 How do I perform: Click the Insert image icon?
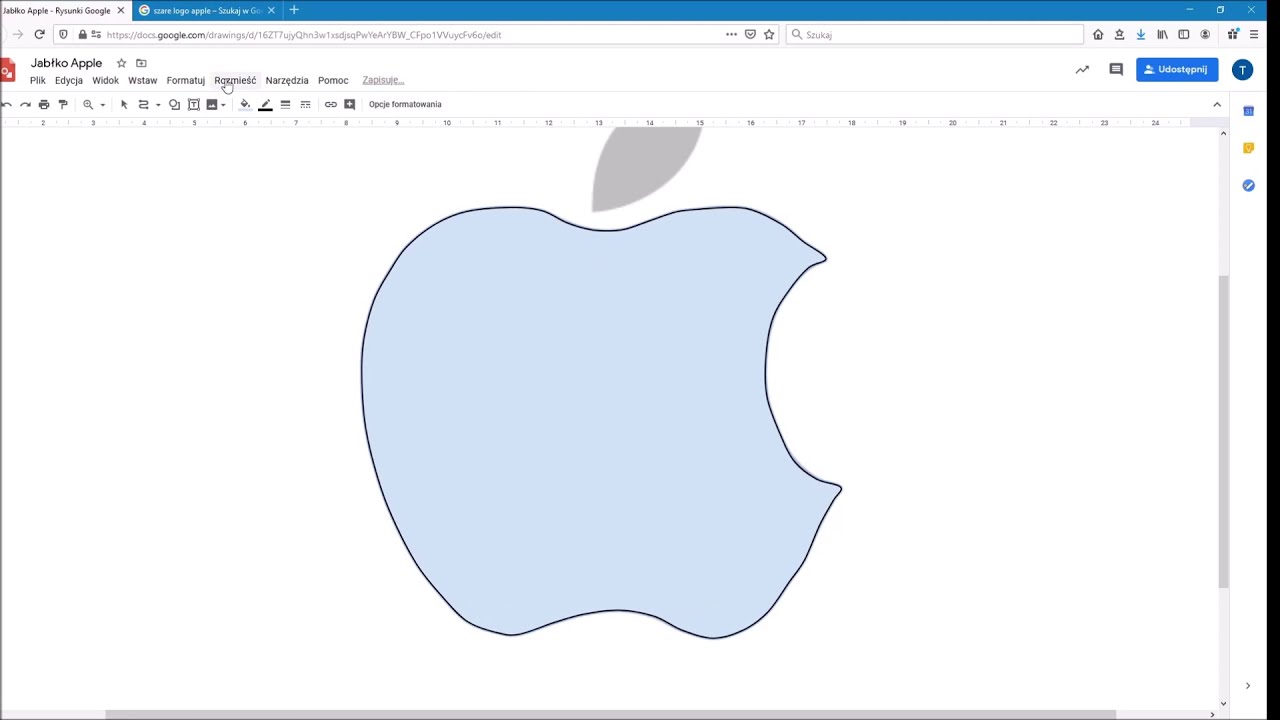(x=211, y=104)
